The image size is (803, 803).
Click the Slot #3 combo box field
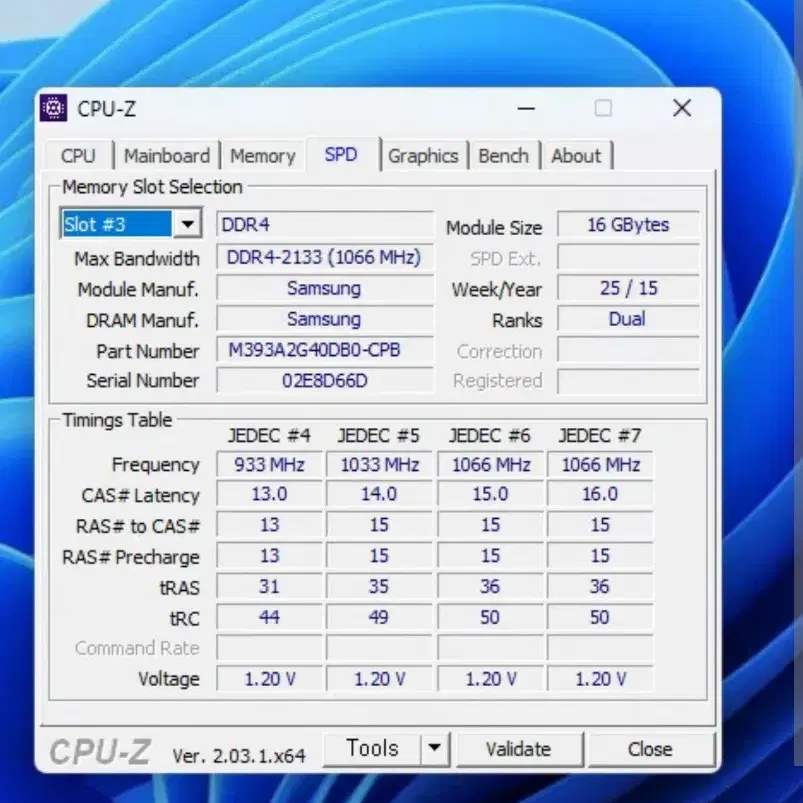click(x=131, y=224)
